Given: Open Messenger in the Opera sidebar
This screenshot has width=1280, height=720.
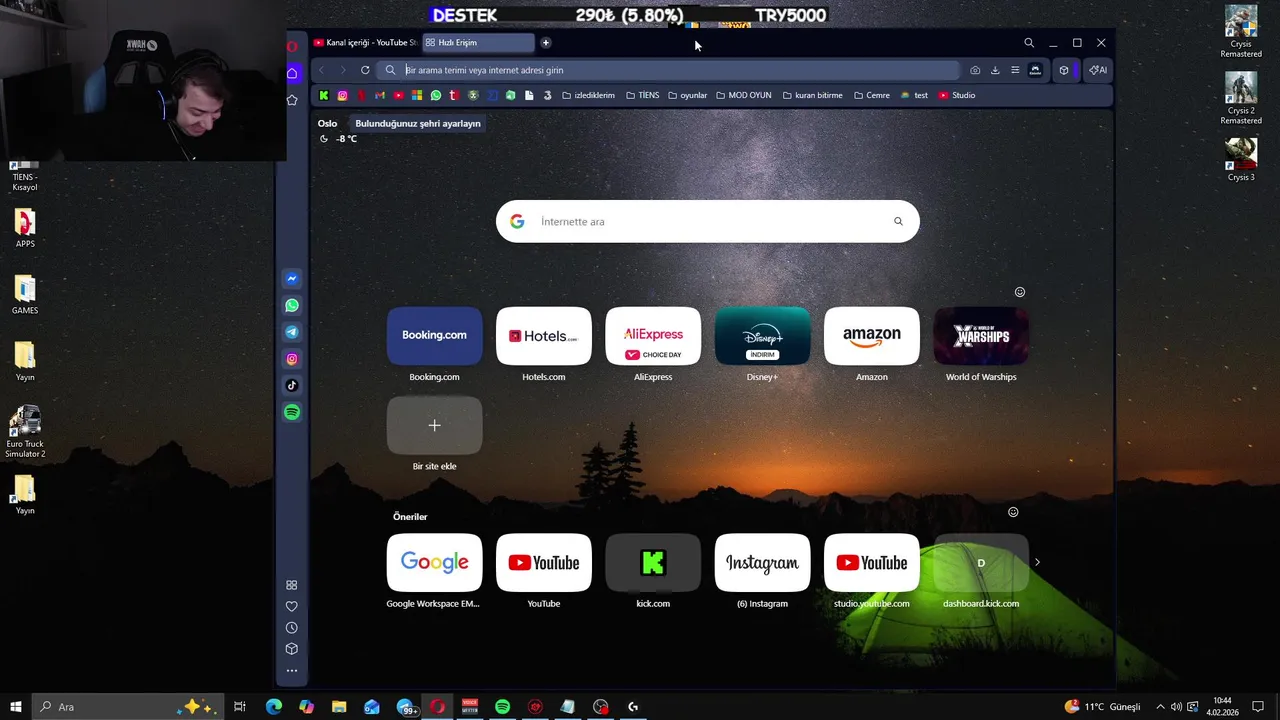Looking at the screenshot, I should coord(292,279).
